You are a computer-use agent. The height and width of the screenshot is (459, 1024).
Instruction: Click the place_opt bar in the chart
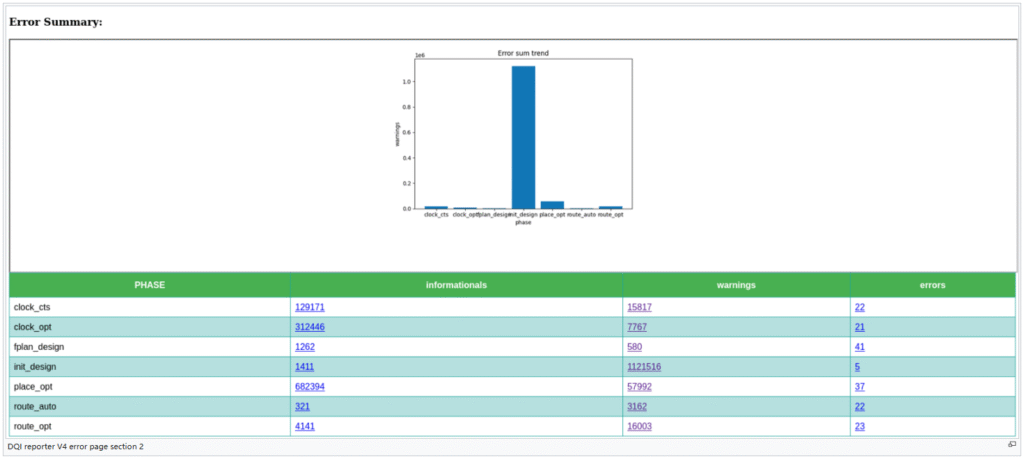click(x=552, y=204)
